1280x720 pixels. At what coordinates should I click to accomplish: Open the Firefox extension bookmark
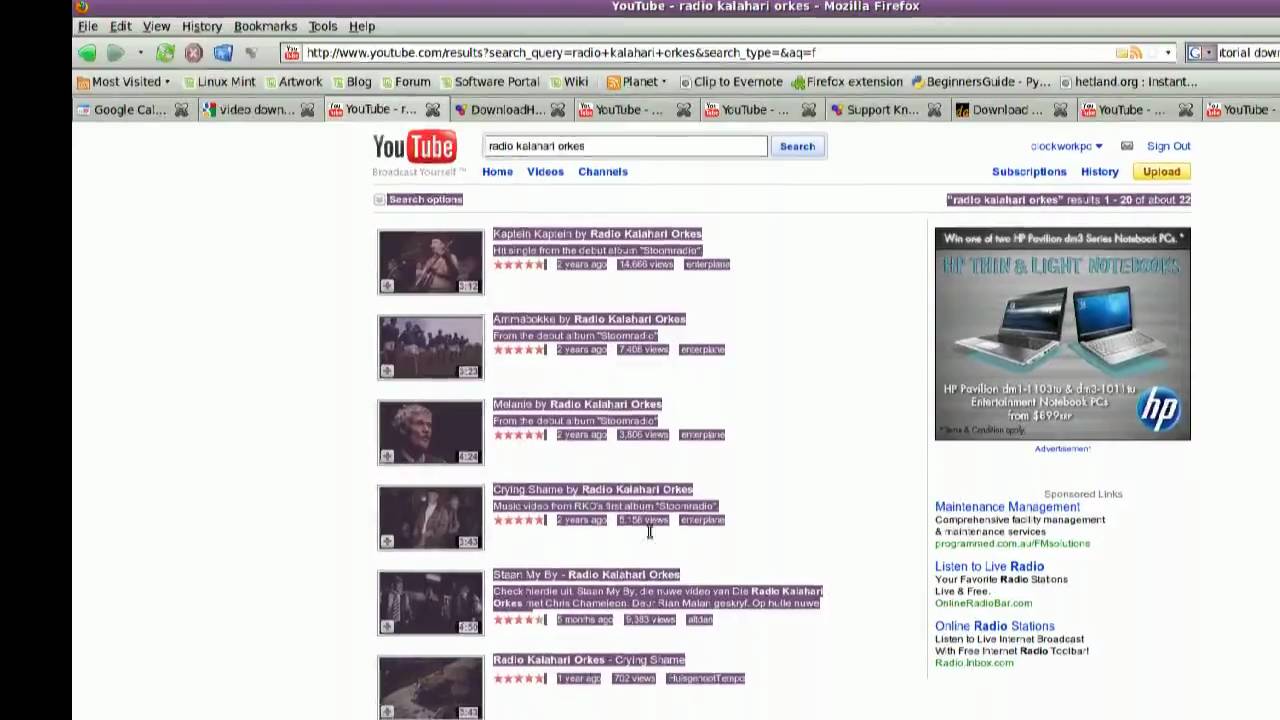click(847, 82)
